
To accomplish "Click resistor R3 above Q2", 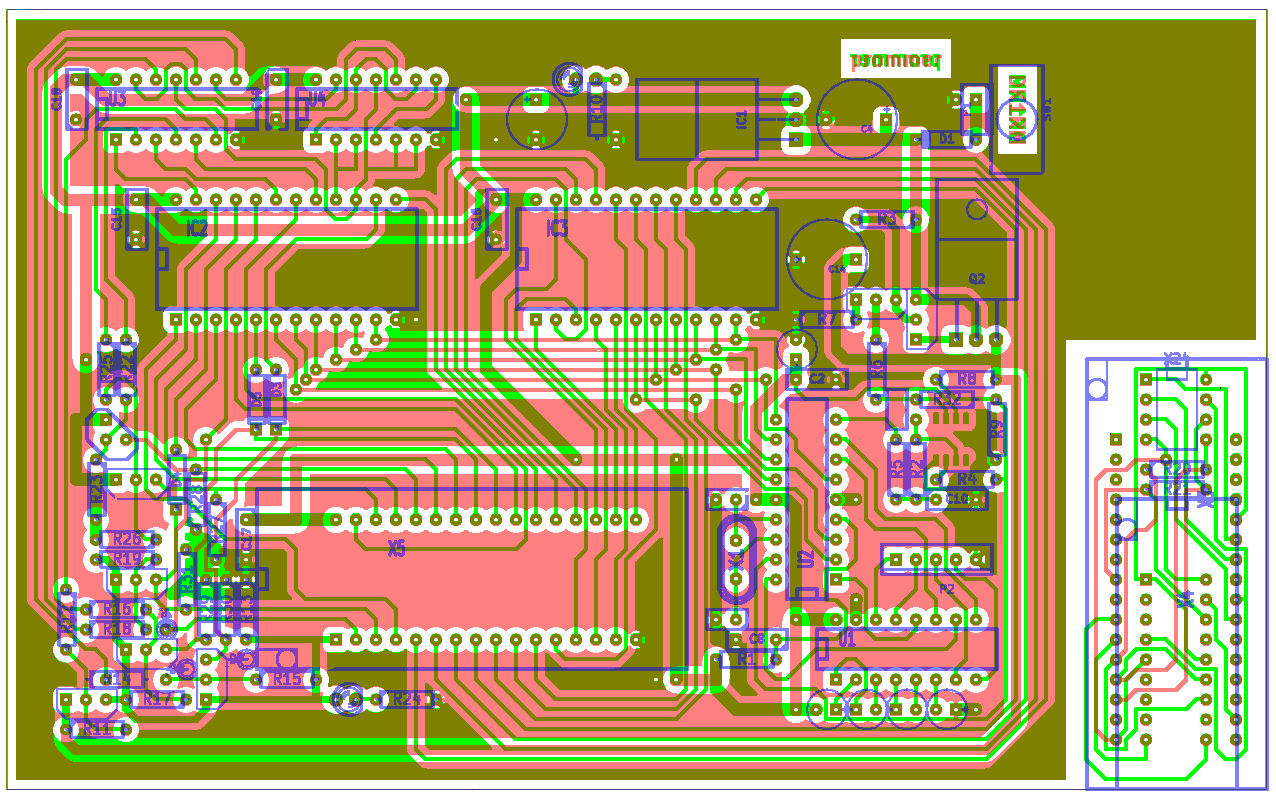I will pyautogui.click(x=885, y=218).
